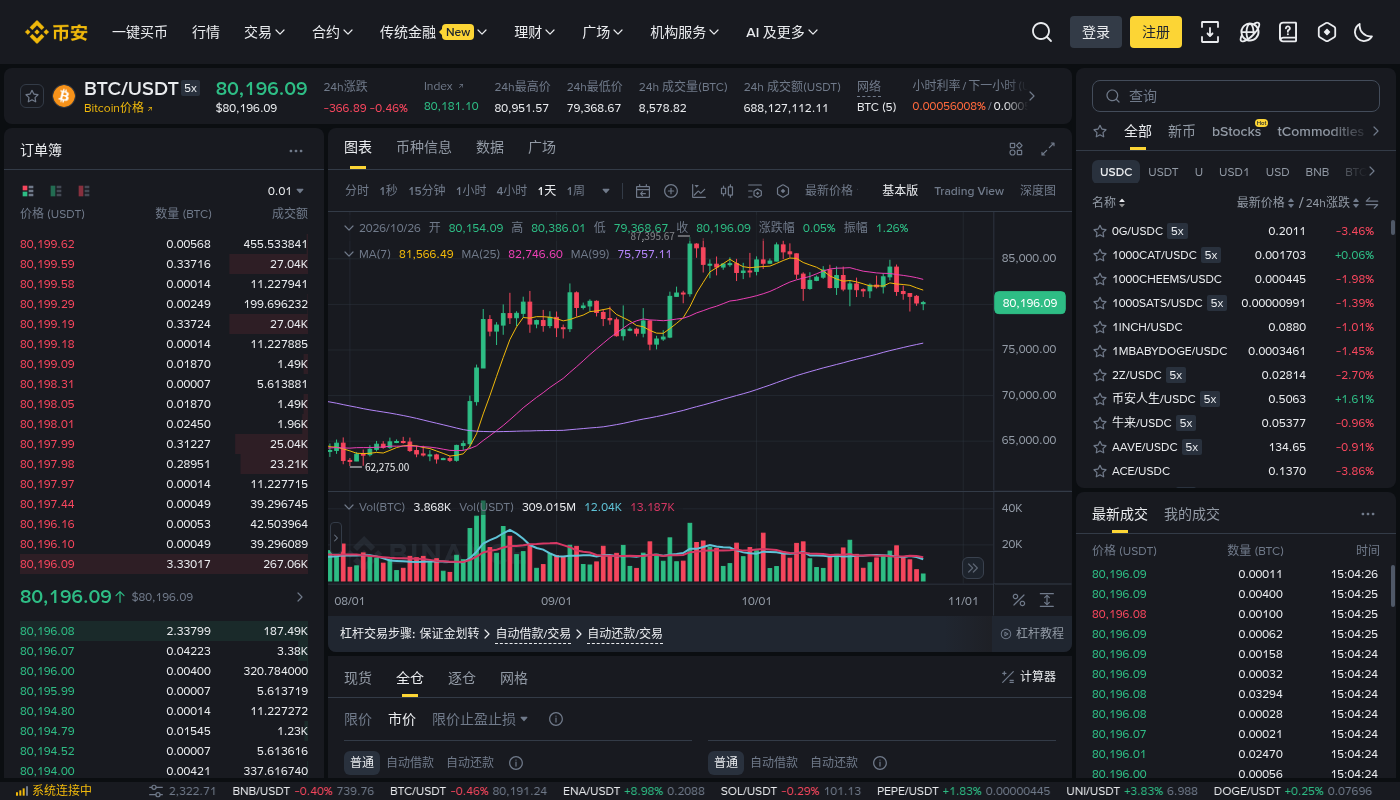The width and height of the screenshot is (1400, 800).
Task: Sort market list by 名称
Action: (1109, 203)
